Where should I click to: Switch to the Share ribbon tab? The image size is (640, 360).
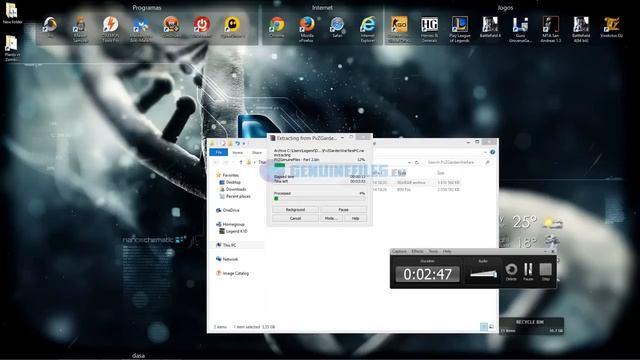click(257, 152)
